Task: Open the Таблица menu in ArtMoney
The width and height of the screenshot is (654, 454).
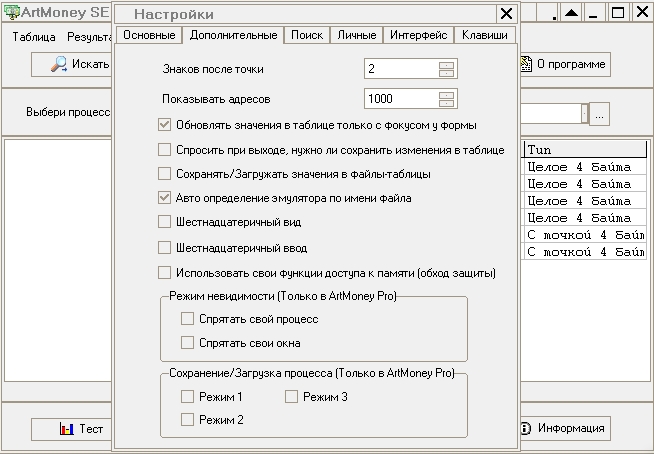Action: tap(34, 37)
